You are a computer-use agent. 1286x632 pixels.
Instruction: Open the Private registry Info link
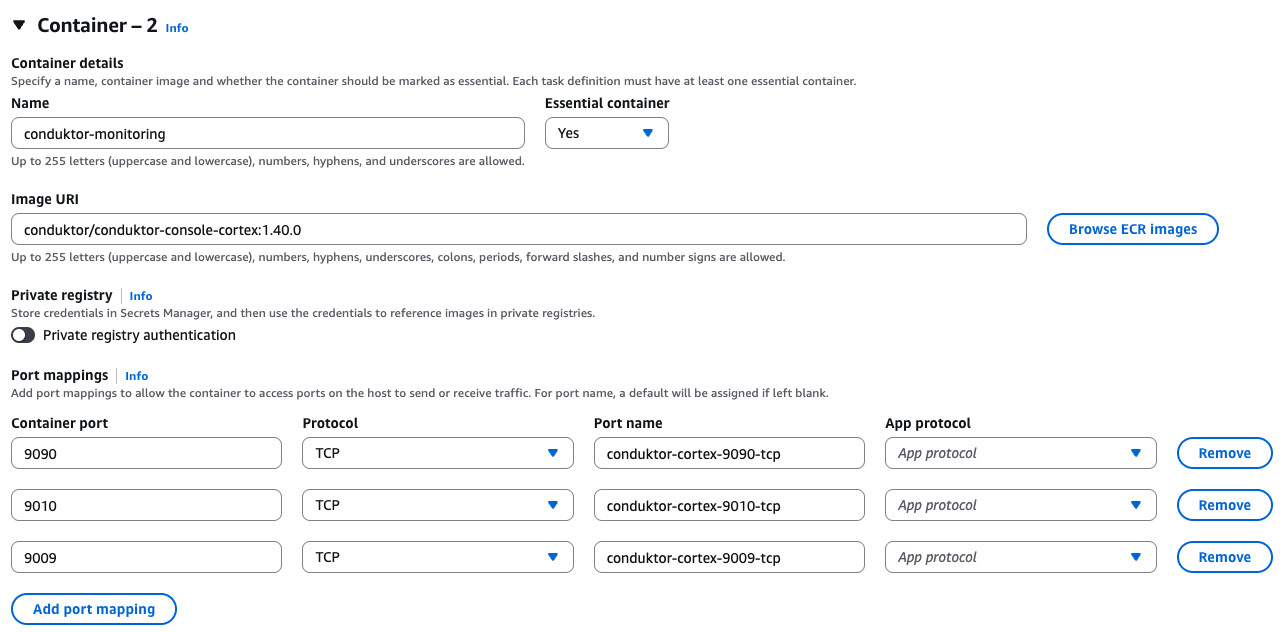(x=140, y=295)
